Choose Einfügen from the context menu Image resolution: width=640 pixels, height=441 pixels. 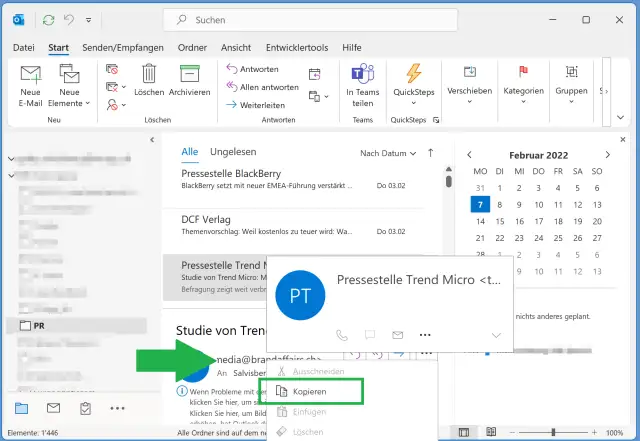[351, 412]
